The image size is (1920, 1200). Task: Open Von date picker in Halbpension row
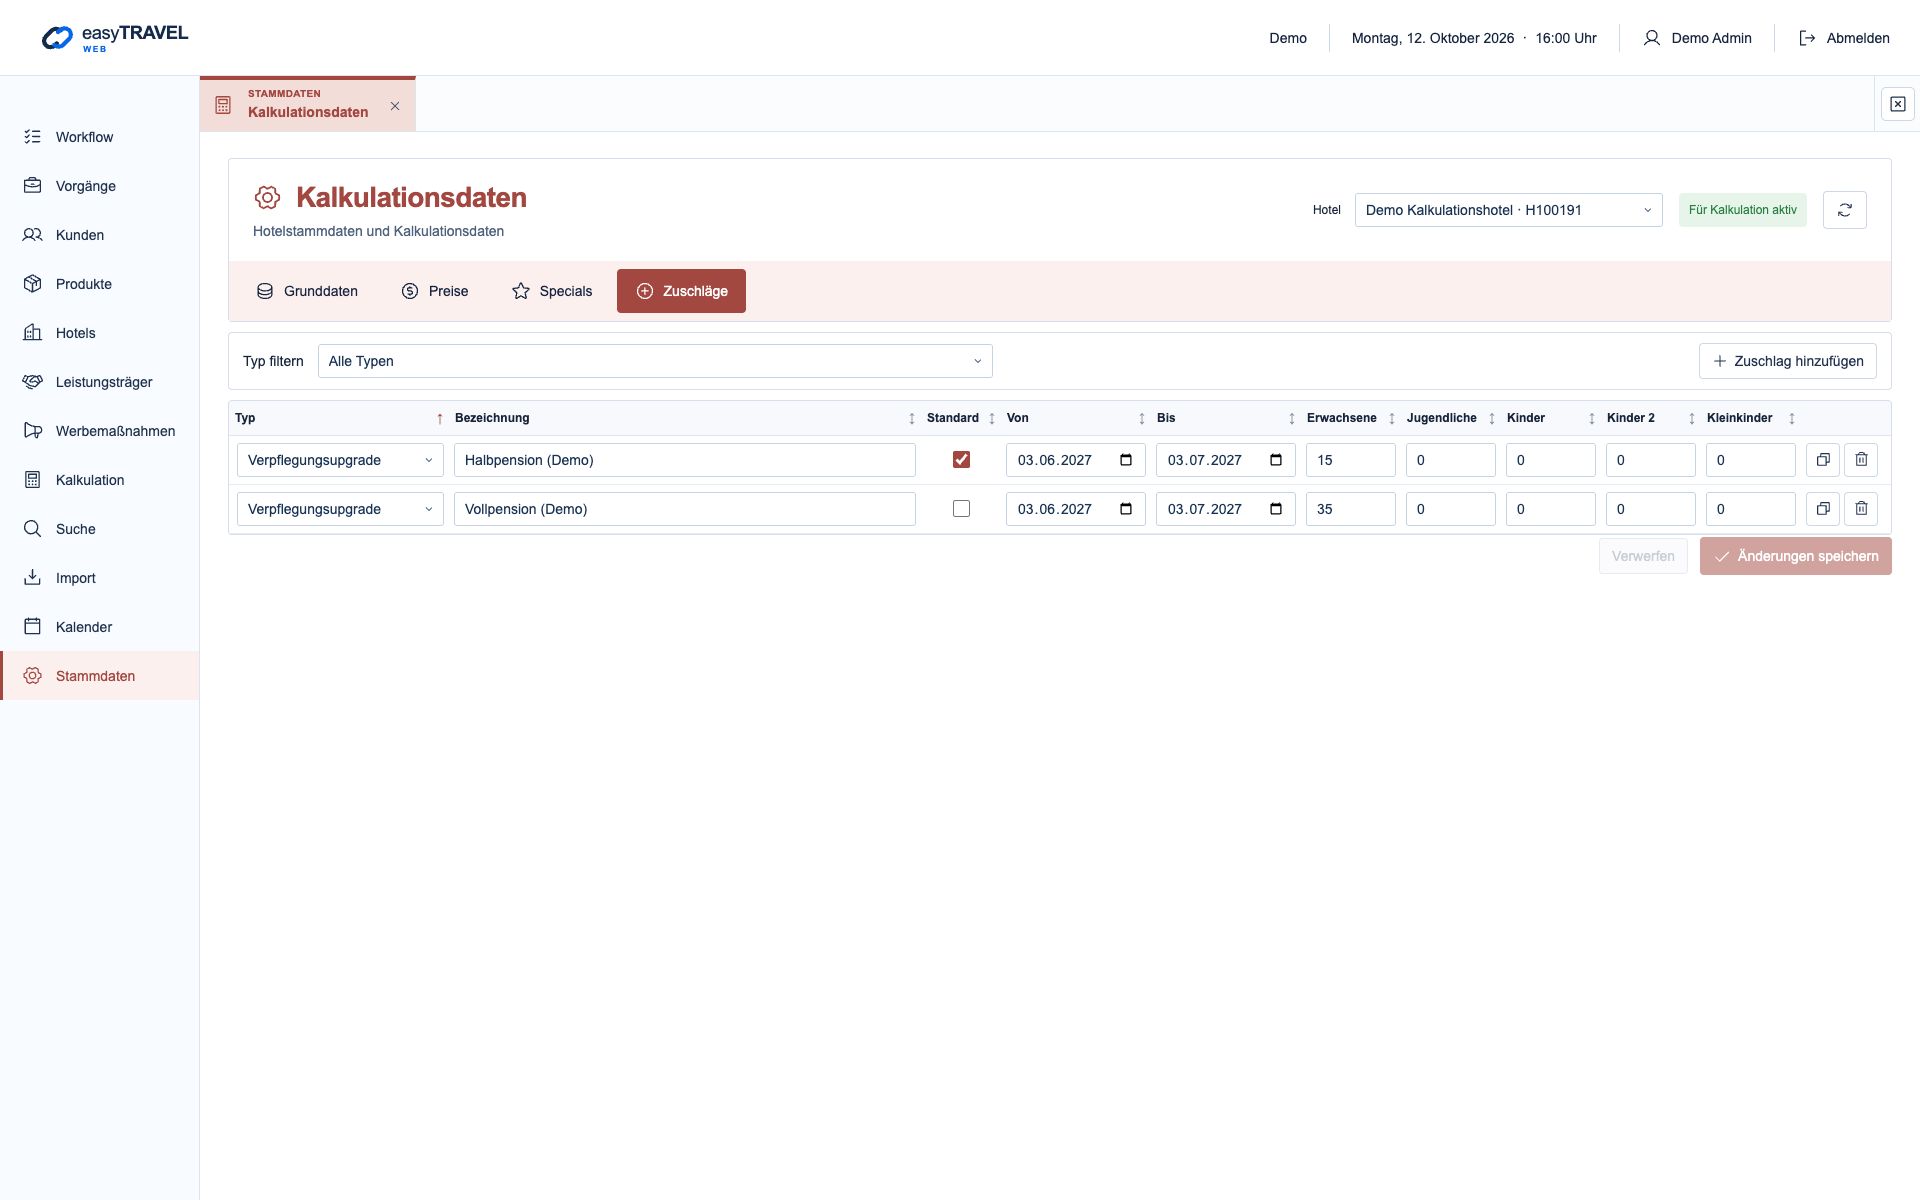(1126, 460)
